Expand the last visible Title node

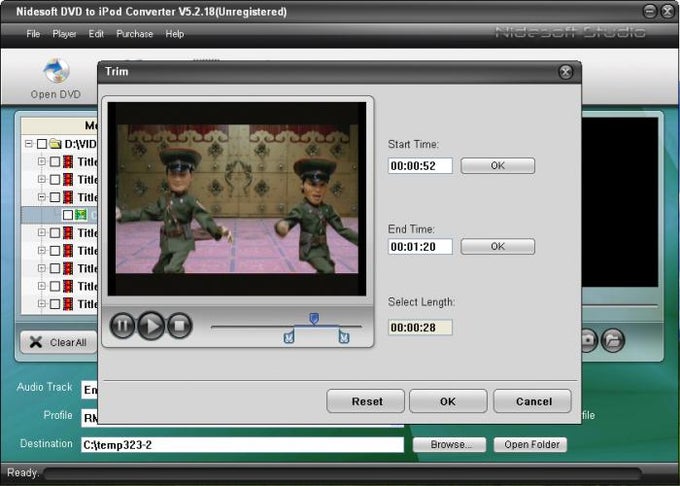tap(42, 303)
